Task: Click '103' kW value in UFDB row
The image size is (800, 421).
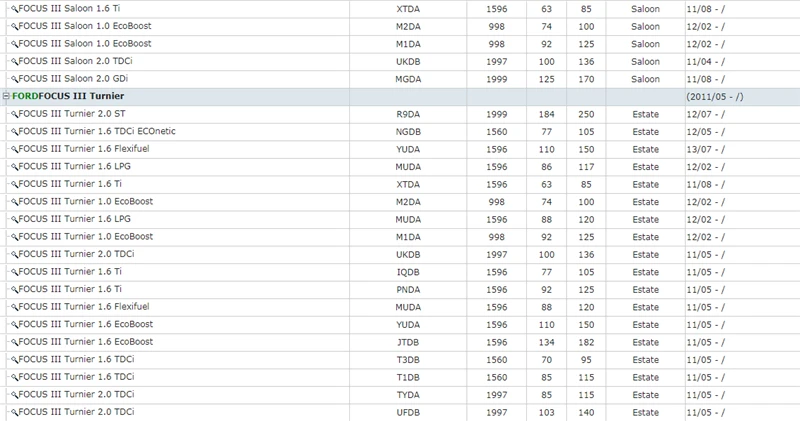Action: (546, 412)
